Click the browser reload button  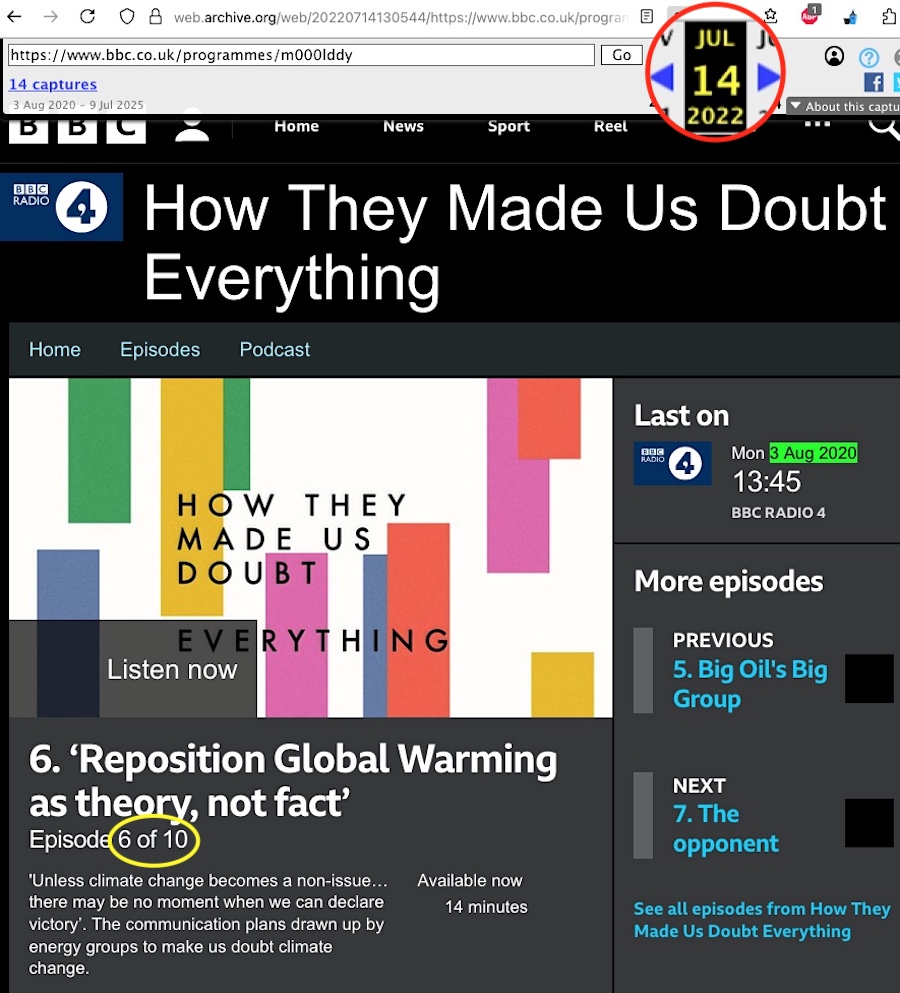coord(88,16)
